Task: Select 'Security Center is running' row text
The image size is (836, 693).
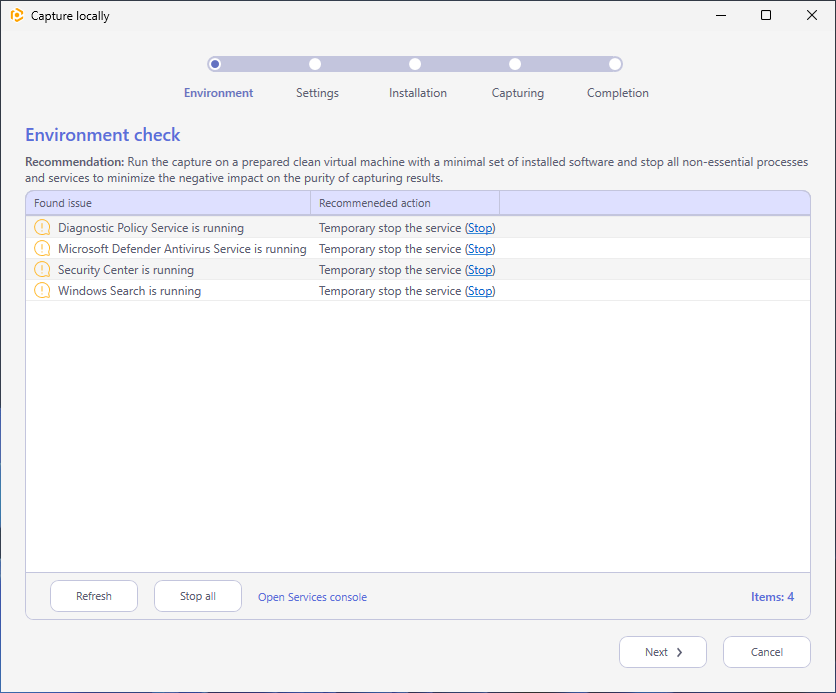Action: [x=126, y=270]
